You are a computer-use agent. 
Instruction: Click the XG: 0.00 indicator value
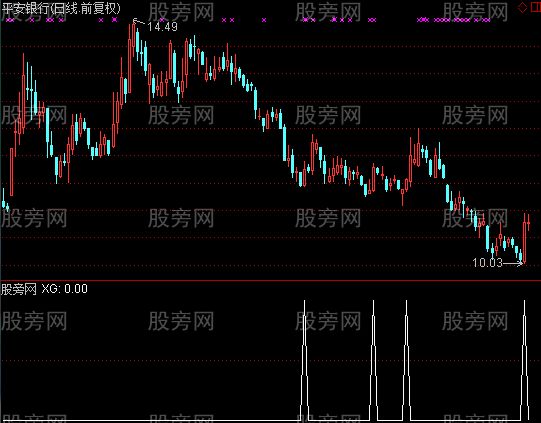tap(65, 289)
